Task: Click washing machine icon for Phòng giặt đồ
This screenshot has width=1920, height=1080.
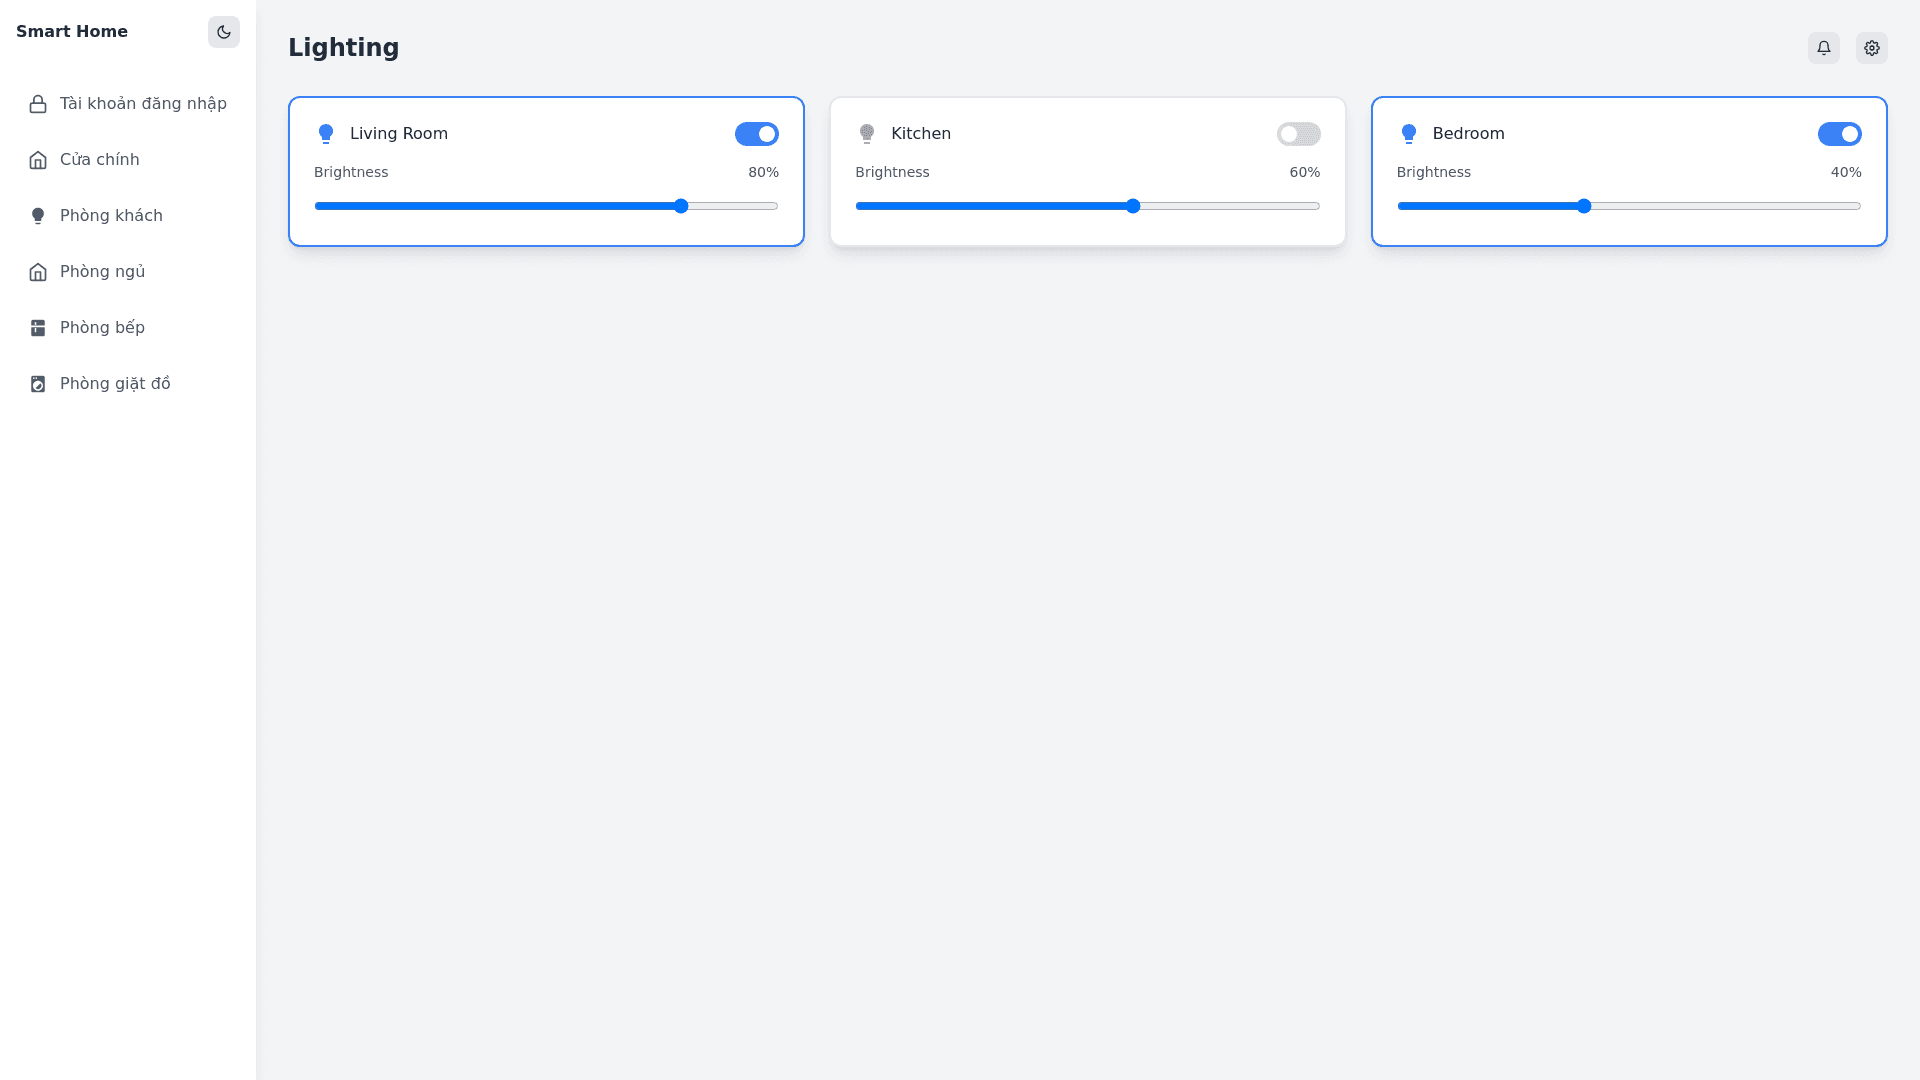Action: point(38,384)
